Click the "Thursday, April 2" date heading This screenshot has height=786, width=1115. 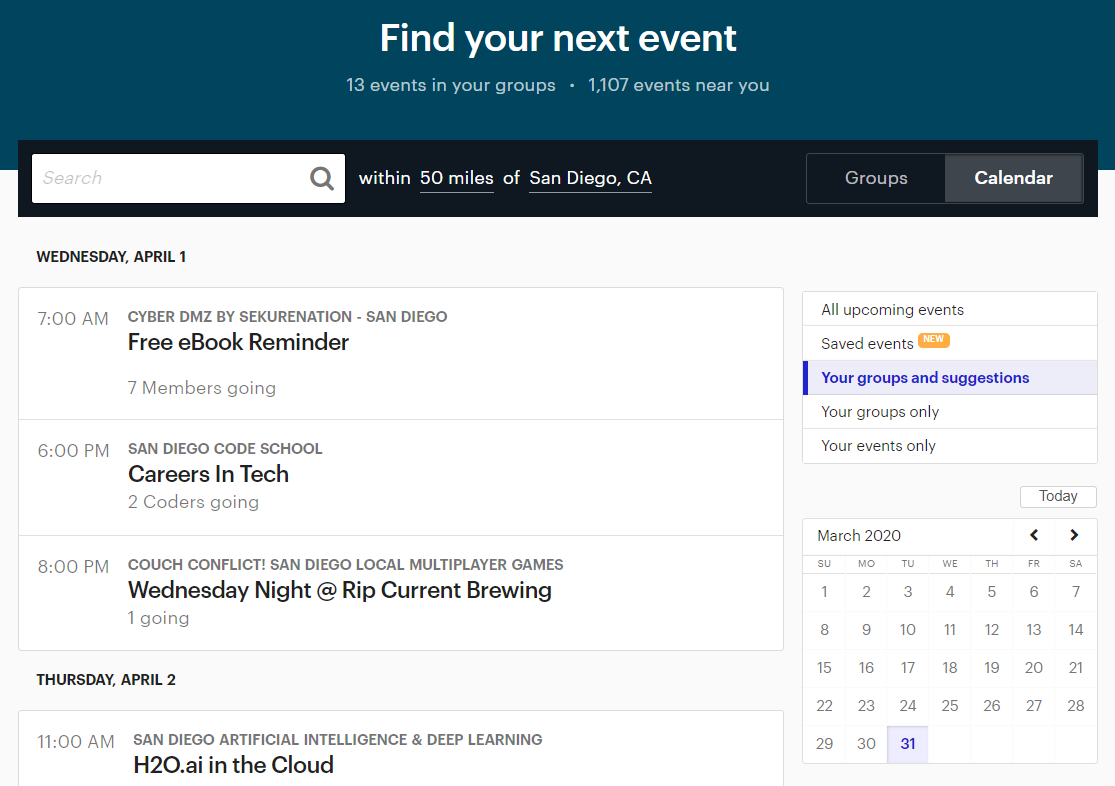[x=106, y=680]
